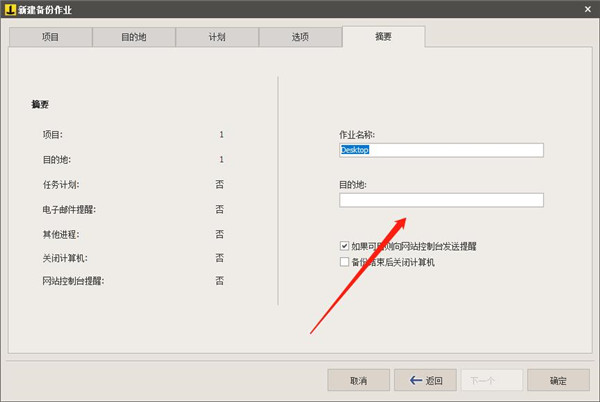Go to the 选项 tab
Screen dimensions: 600x402
(x=300, y=37)
